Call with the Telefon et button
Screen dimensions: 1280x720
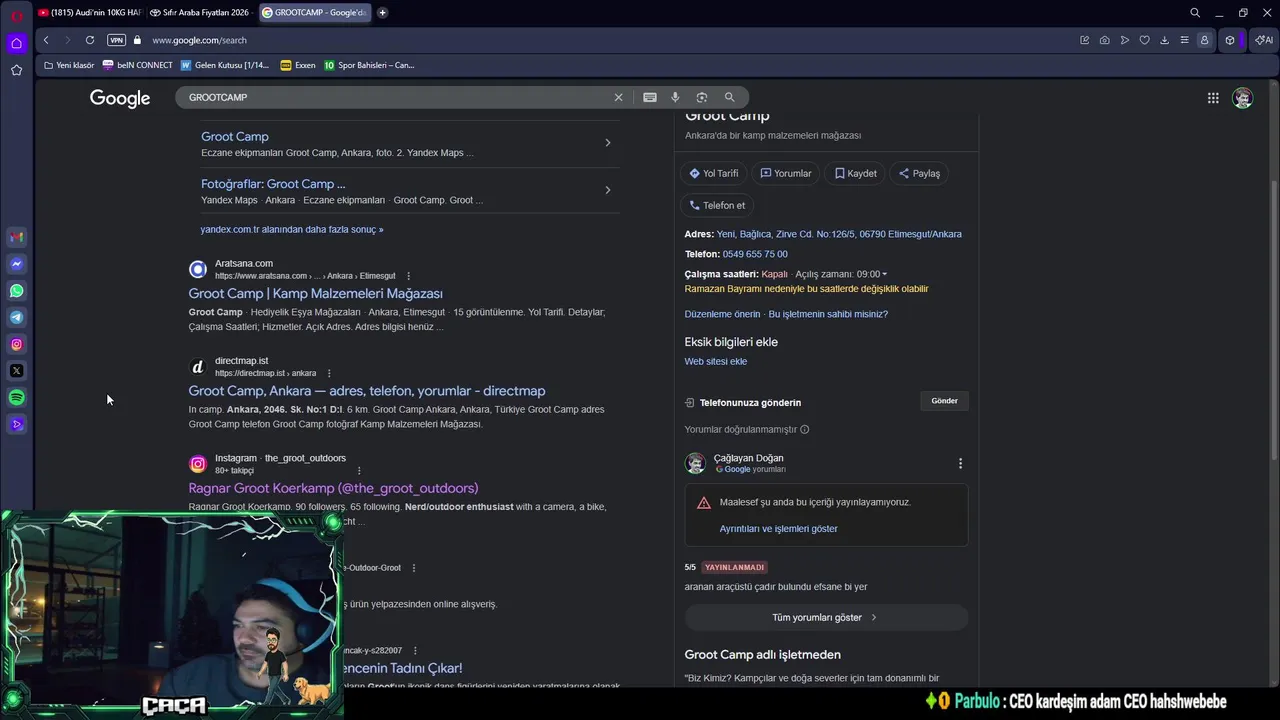(717, 205)
